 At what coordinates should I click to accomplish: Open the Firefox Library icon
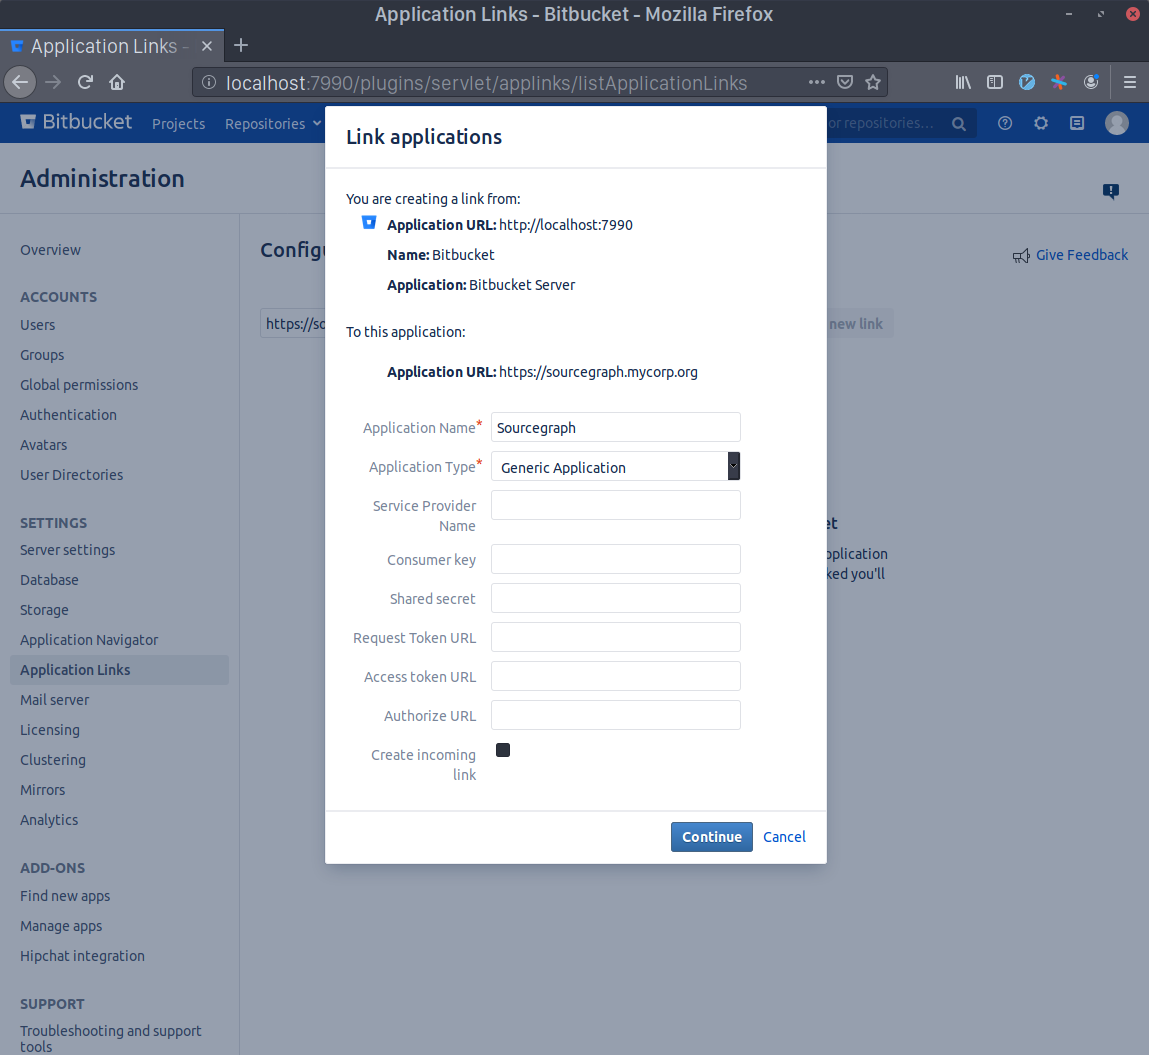pos(963,82)
